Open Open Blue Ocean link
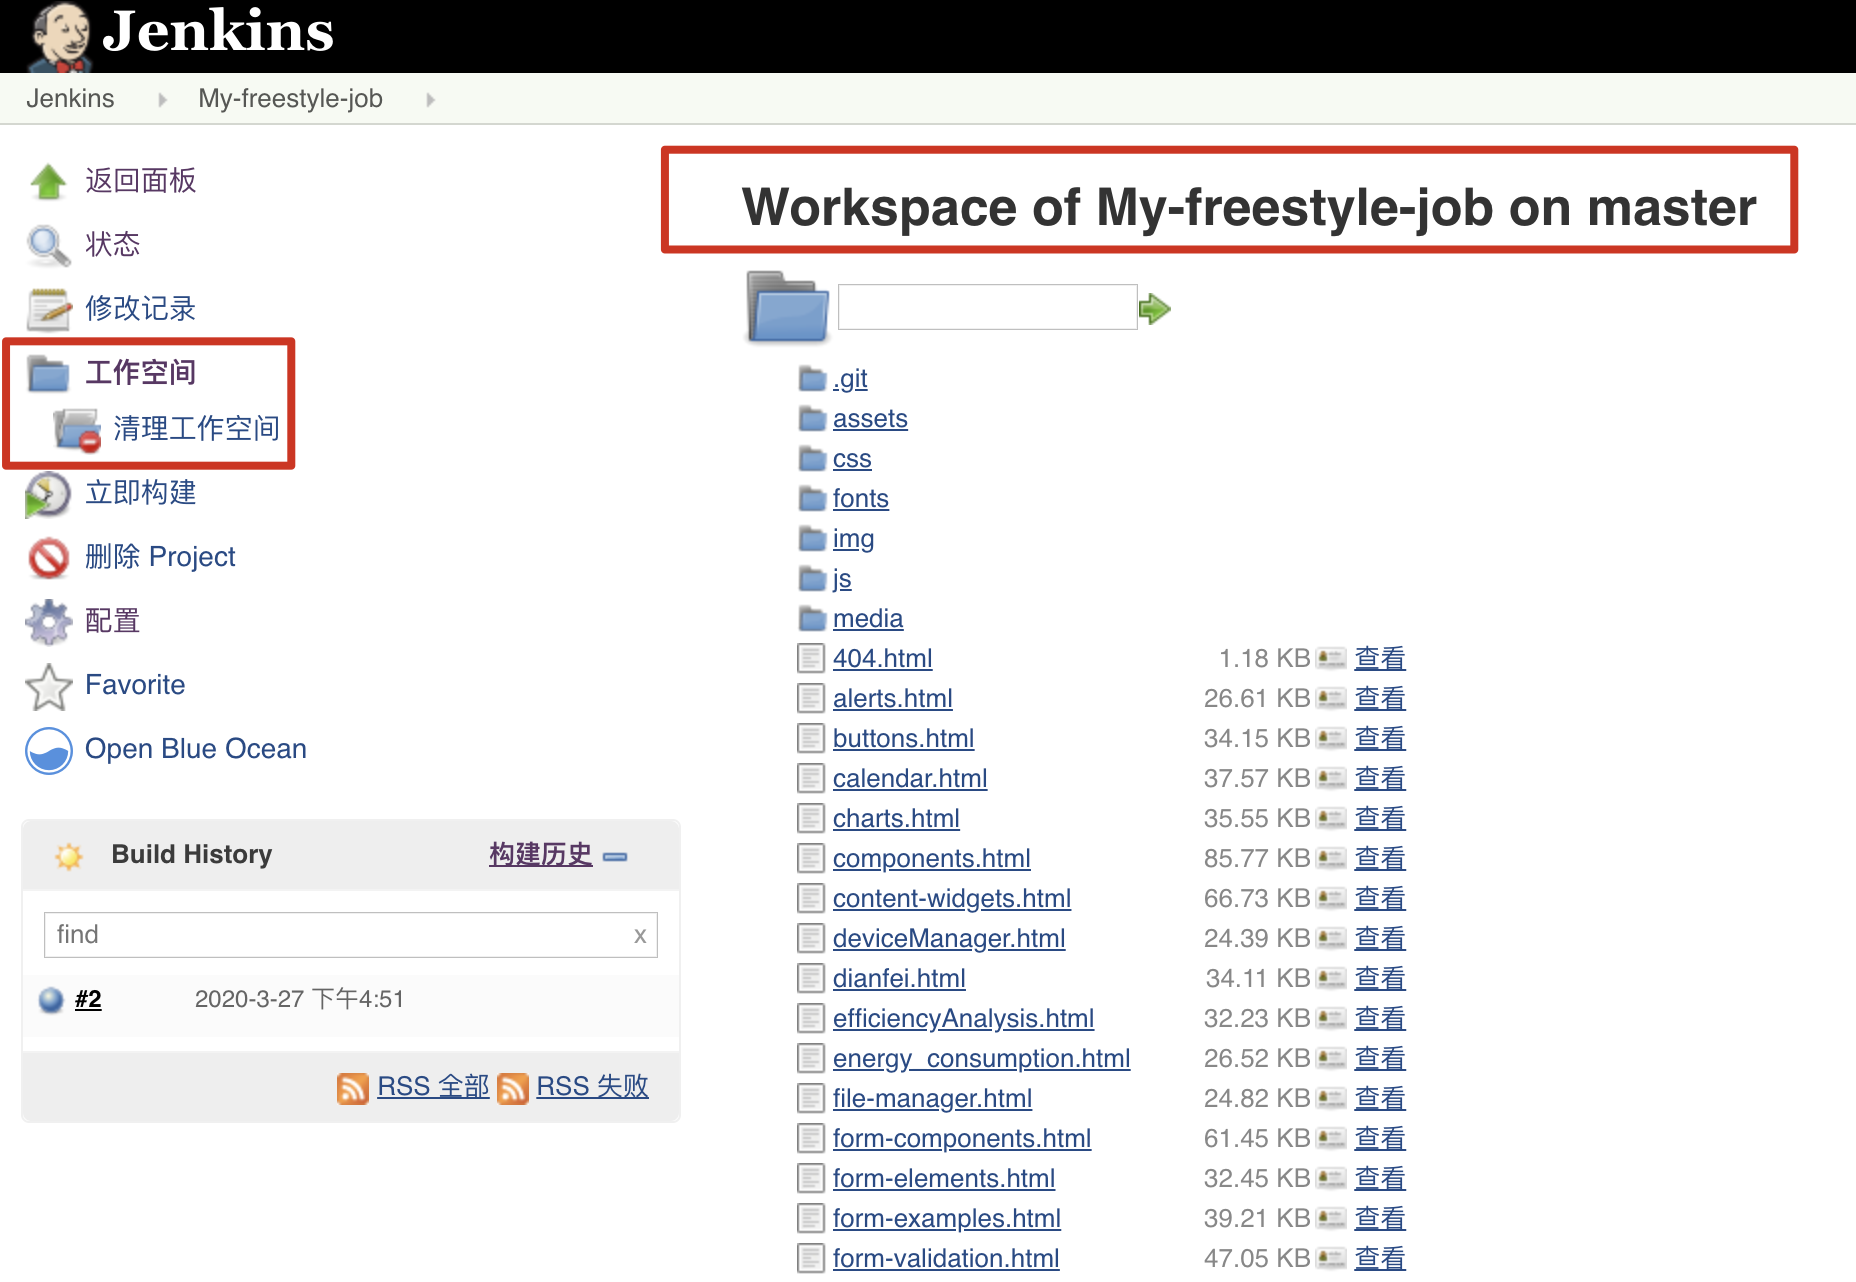1856x1282 pixels. pyautogui.click(x=196, y=749)
